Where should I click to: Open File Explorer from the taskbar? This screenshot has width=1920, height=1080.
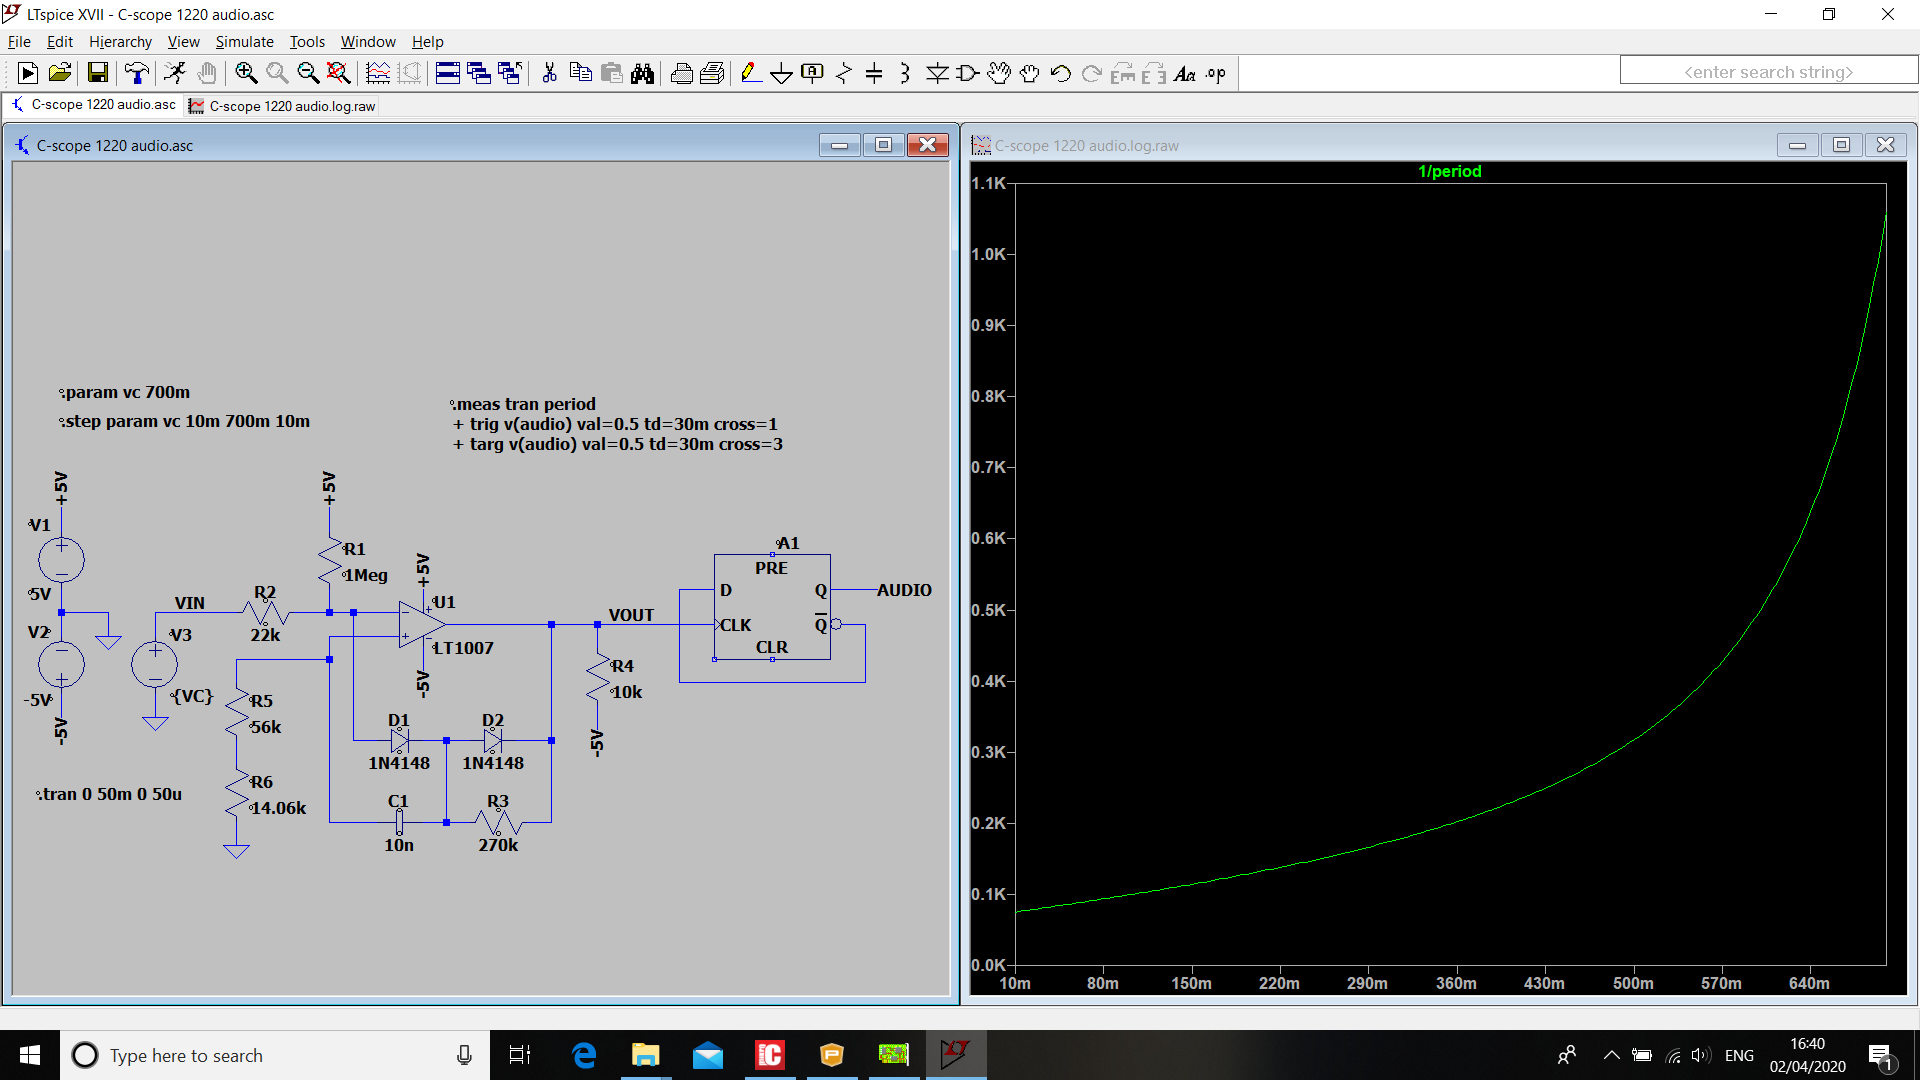[x=645, y=1055]
